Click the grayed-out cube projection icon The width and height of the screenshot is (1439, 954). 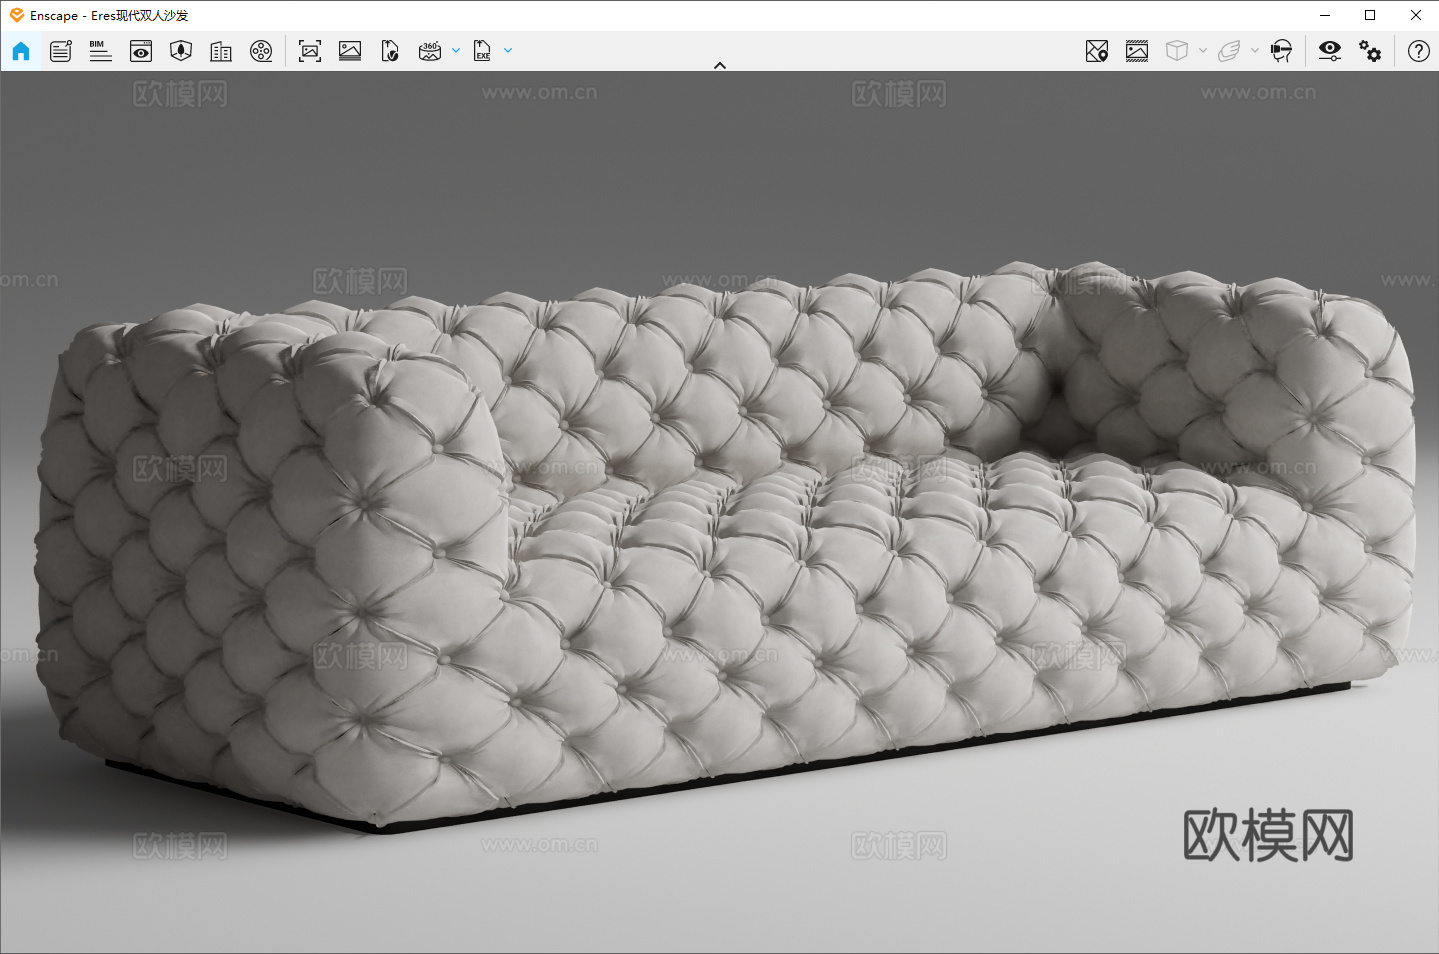(1177, 51)
